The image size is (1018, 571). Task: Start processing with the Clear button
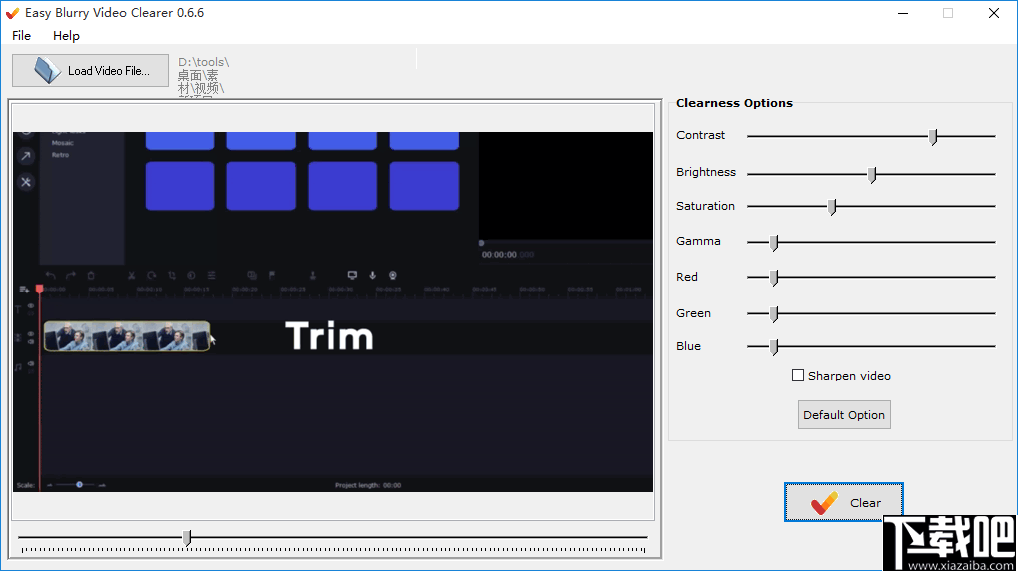coord(843,502)
